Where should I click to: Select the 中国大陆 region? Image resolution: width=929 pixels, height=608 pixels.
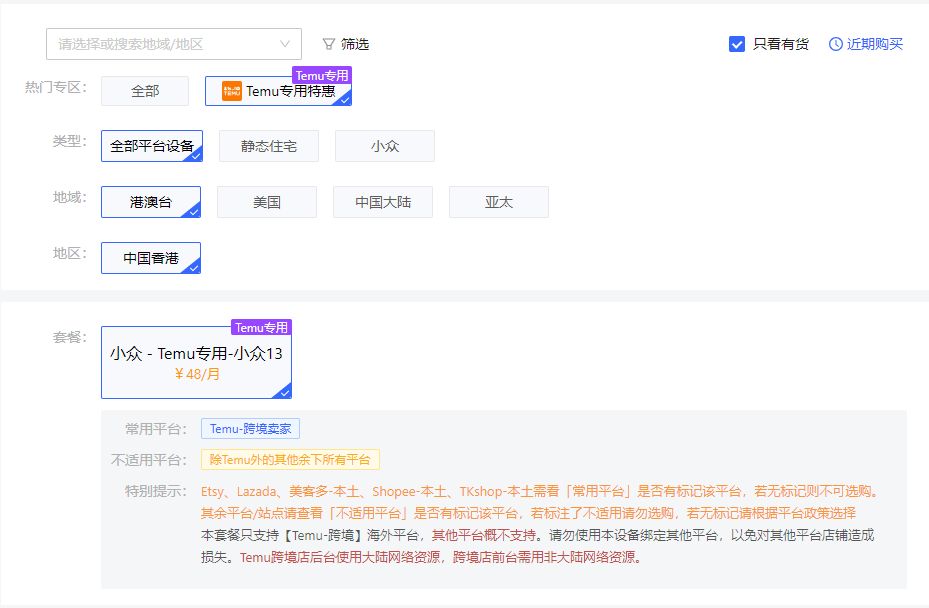(x=383, y=202)
